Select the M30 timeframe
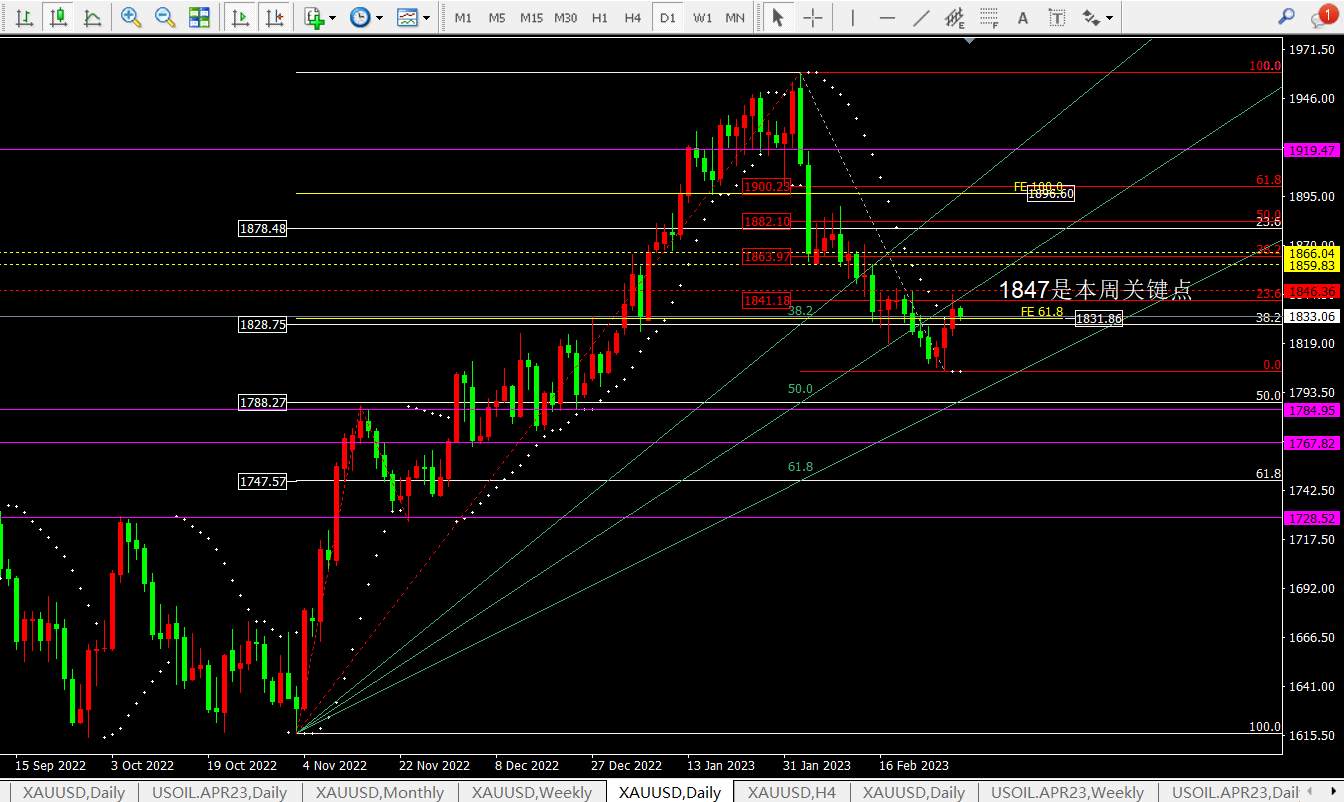 [x=566, y=18]
